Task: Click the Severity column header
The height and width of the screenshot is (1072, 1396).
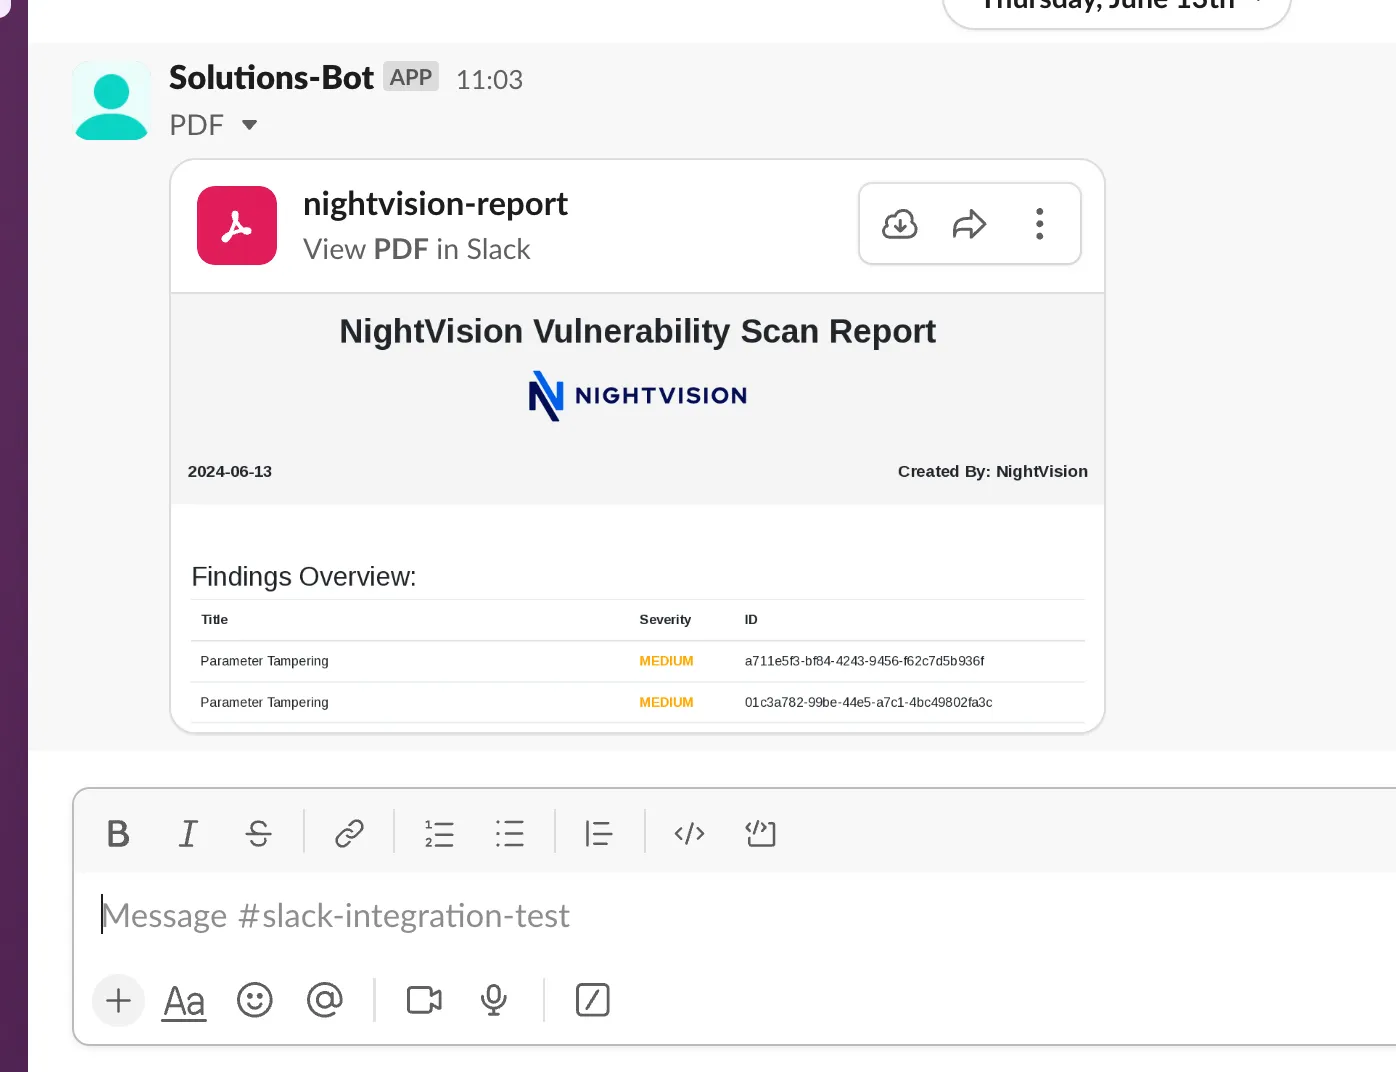Action: (x=665, y=620)
